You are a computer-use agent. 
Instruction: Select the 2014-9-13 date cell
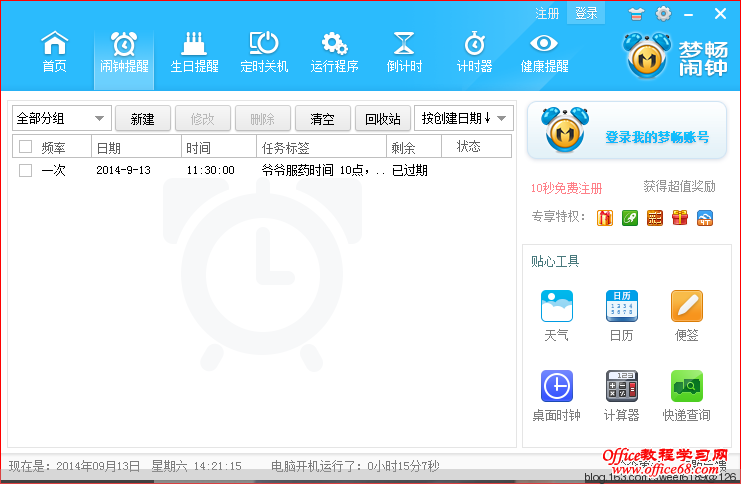123,170
